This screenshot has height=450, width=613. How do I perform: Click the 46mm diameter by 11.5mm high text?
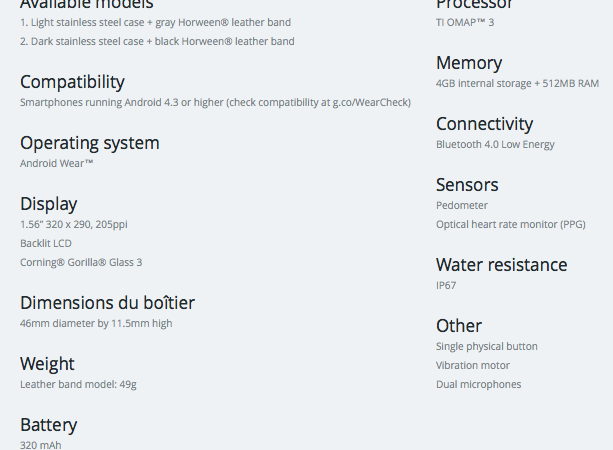click(96, 323)
